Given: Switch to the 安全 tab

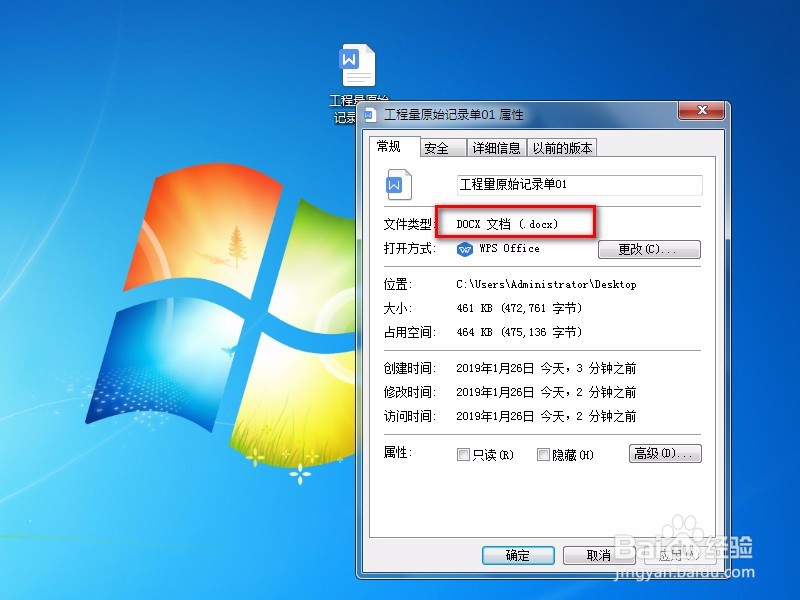Looking at the screenshot, I should [443, 148].
